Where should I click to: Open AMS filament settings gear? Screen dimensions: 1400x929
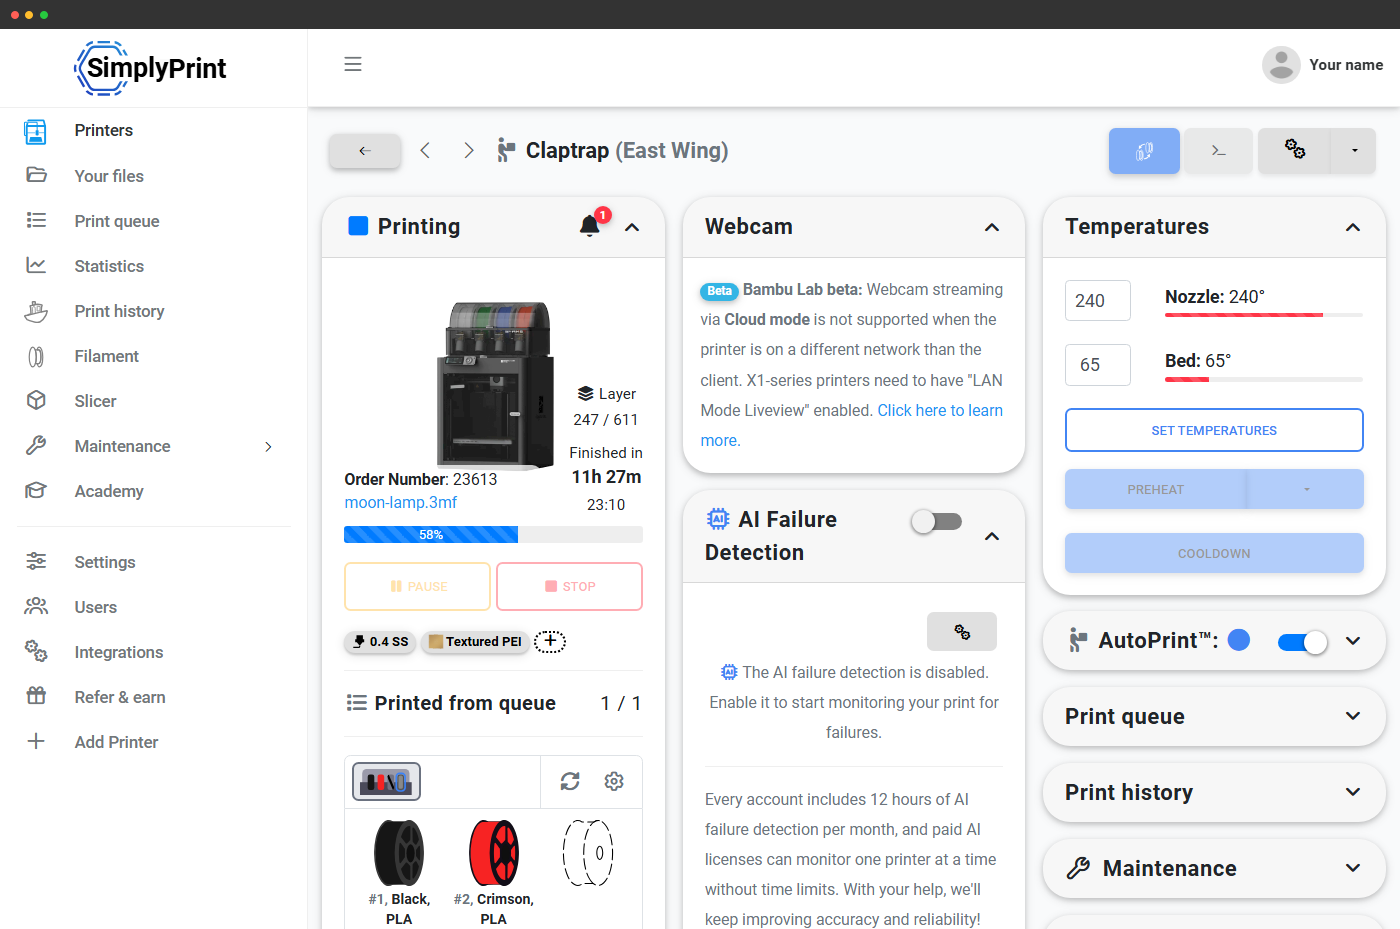pos(614,781)
